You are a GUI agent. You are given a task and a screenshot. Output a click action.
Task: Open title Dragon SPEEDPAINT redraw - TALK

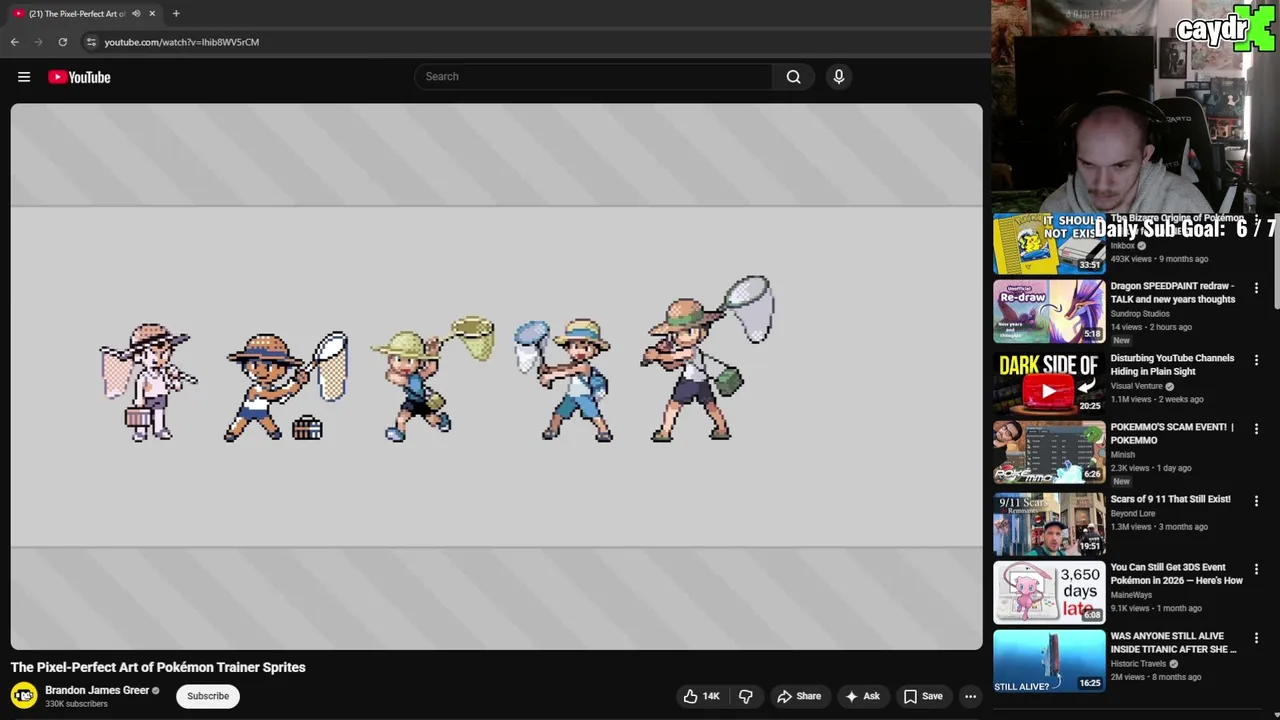point(1173,292)
